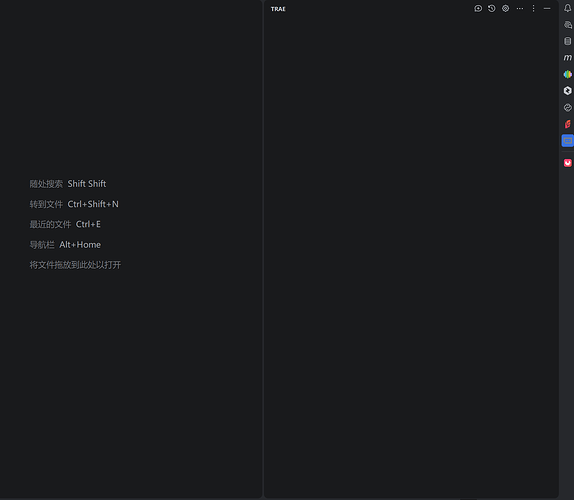Hide the TRAE tool window with the dash icon
This screenshot has width=574, height=500.
click(547, 8)
